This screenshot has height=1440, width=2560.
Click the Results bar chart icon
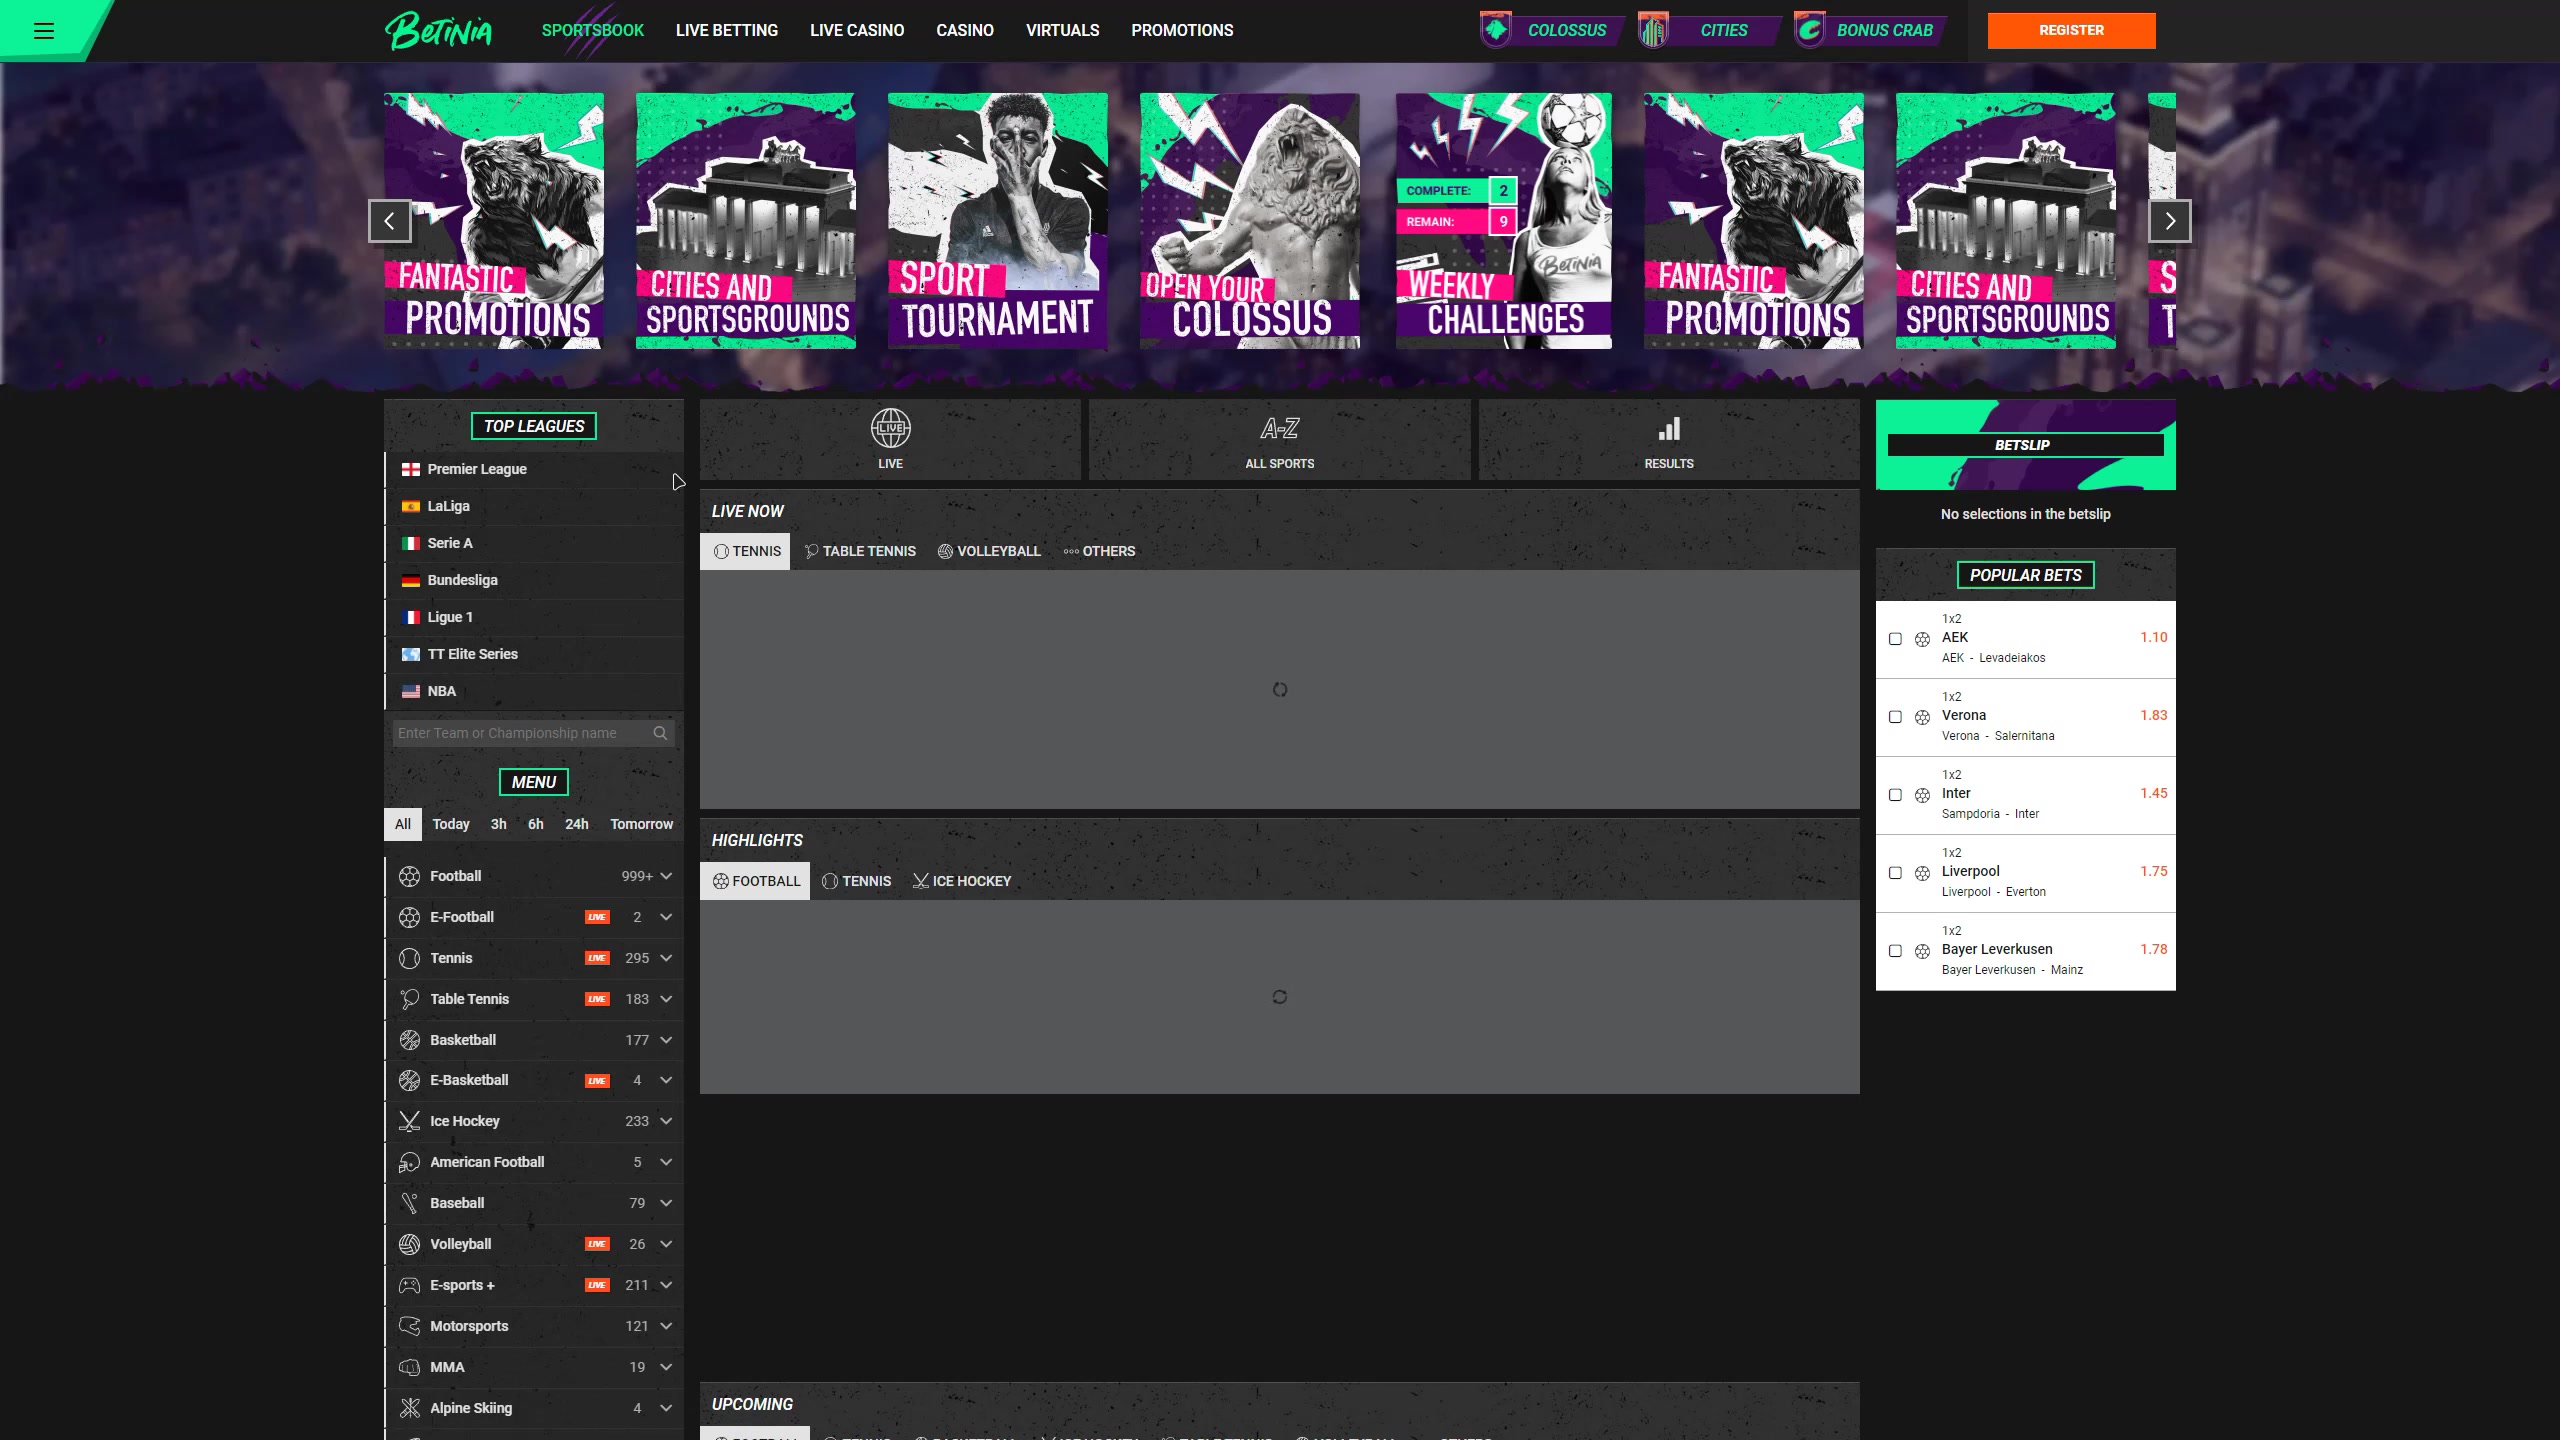tap(1668, 430)
